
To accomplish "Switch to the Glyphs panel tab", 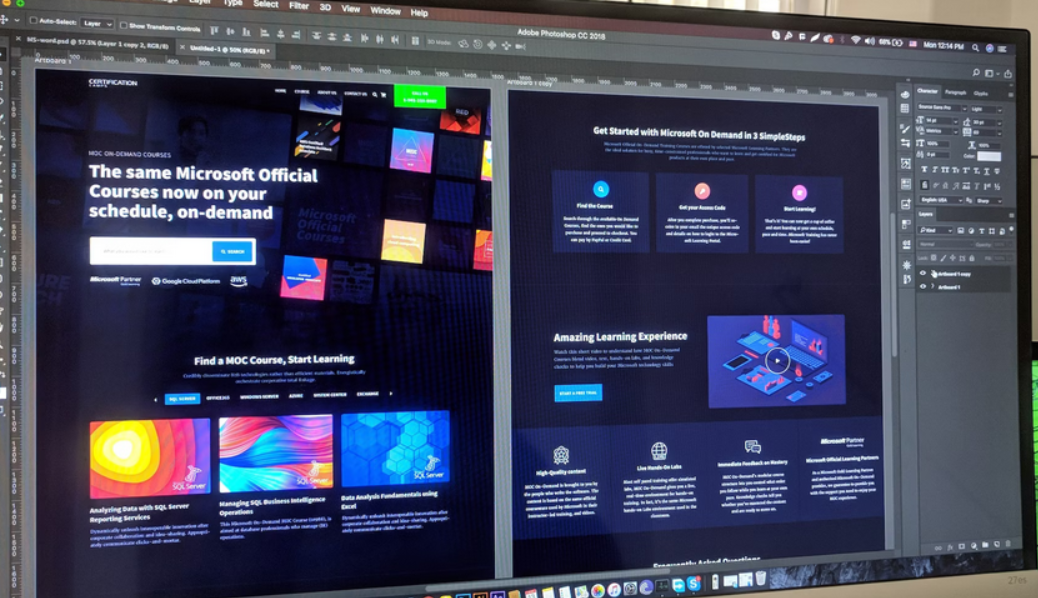I will click(x=980, y=93).
